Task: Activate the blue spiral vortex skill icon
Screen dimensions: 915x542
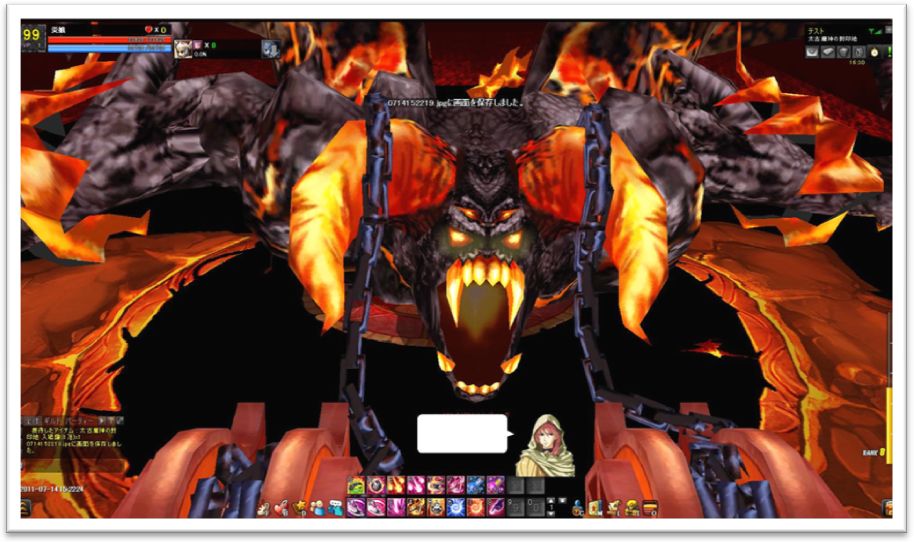Action: [x=455, y=508]
